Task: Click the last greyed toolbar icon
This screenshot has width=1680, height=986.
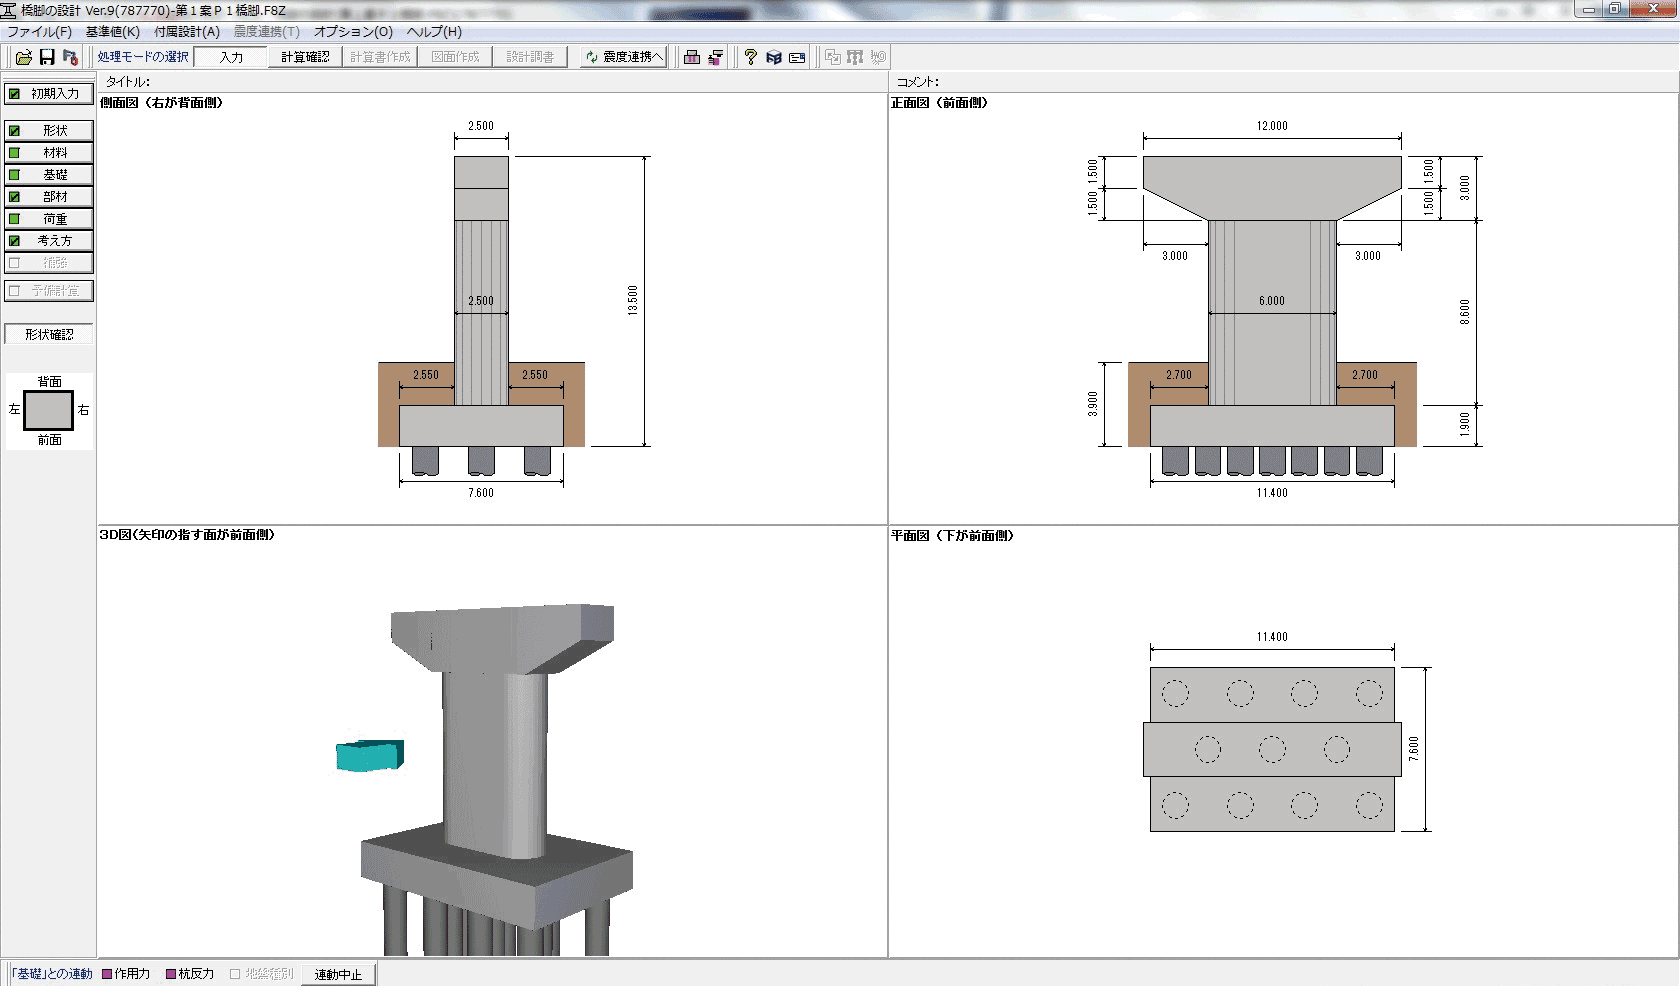Action: [878, 57]
